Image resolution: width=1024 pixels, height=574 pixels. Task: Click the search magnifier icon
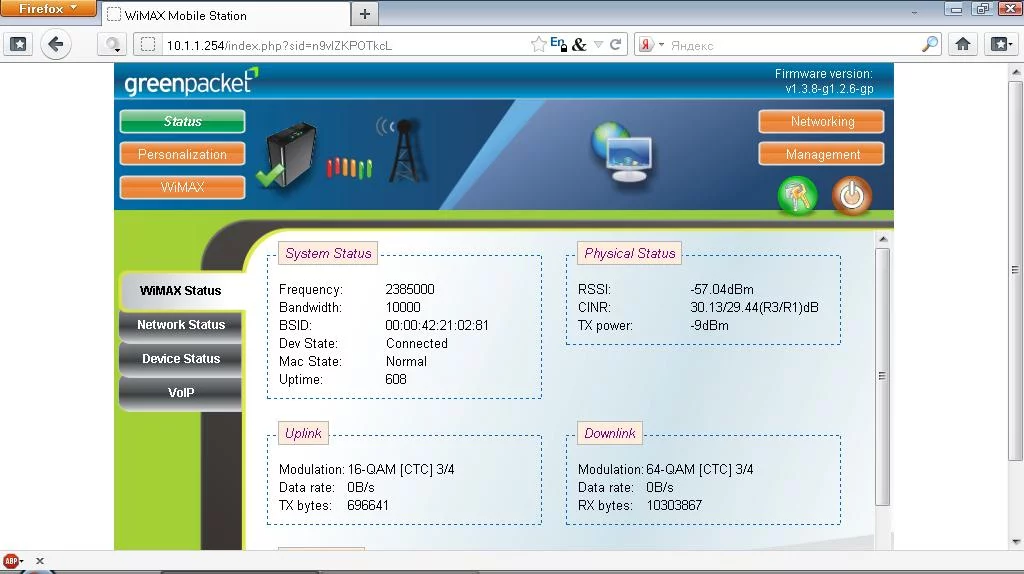point(929,45)
